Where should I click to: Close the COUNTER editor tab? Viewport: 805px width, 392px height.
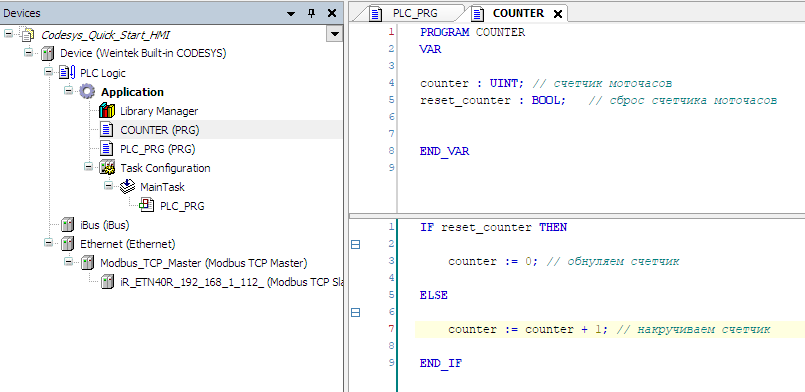coord(558,14)
